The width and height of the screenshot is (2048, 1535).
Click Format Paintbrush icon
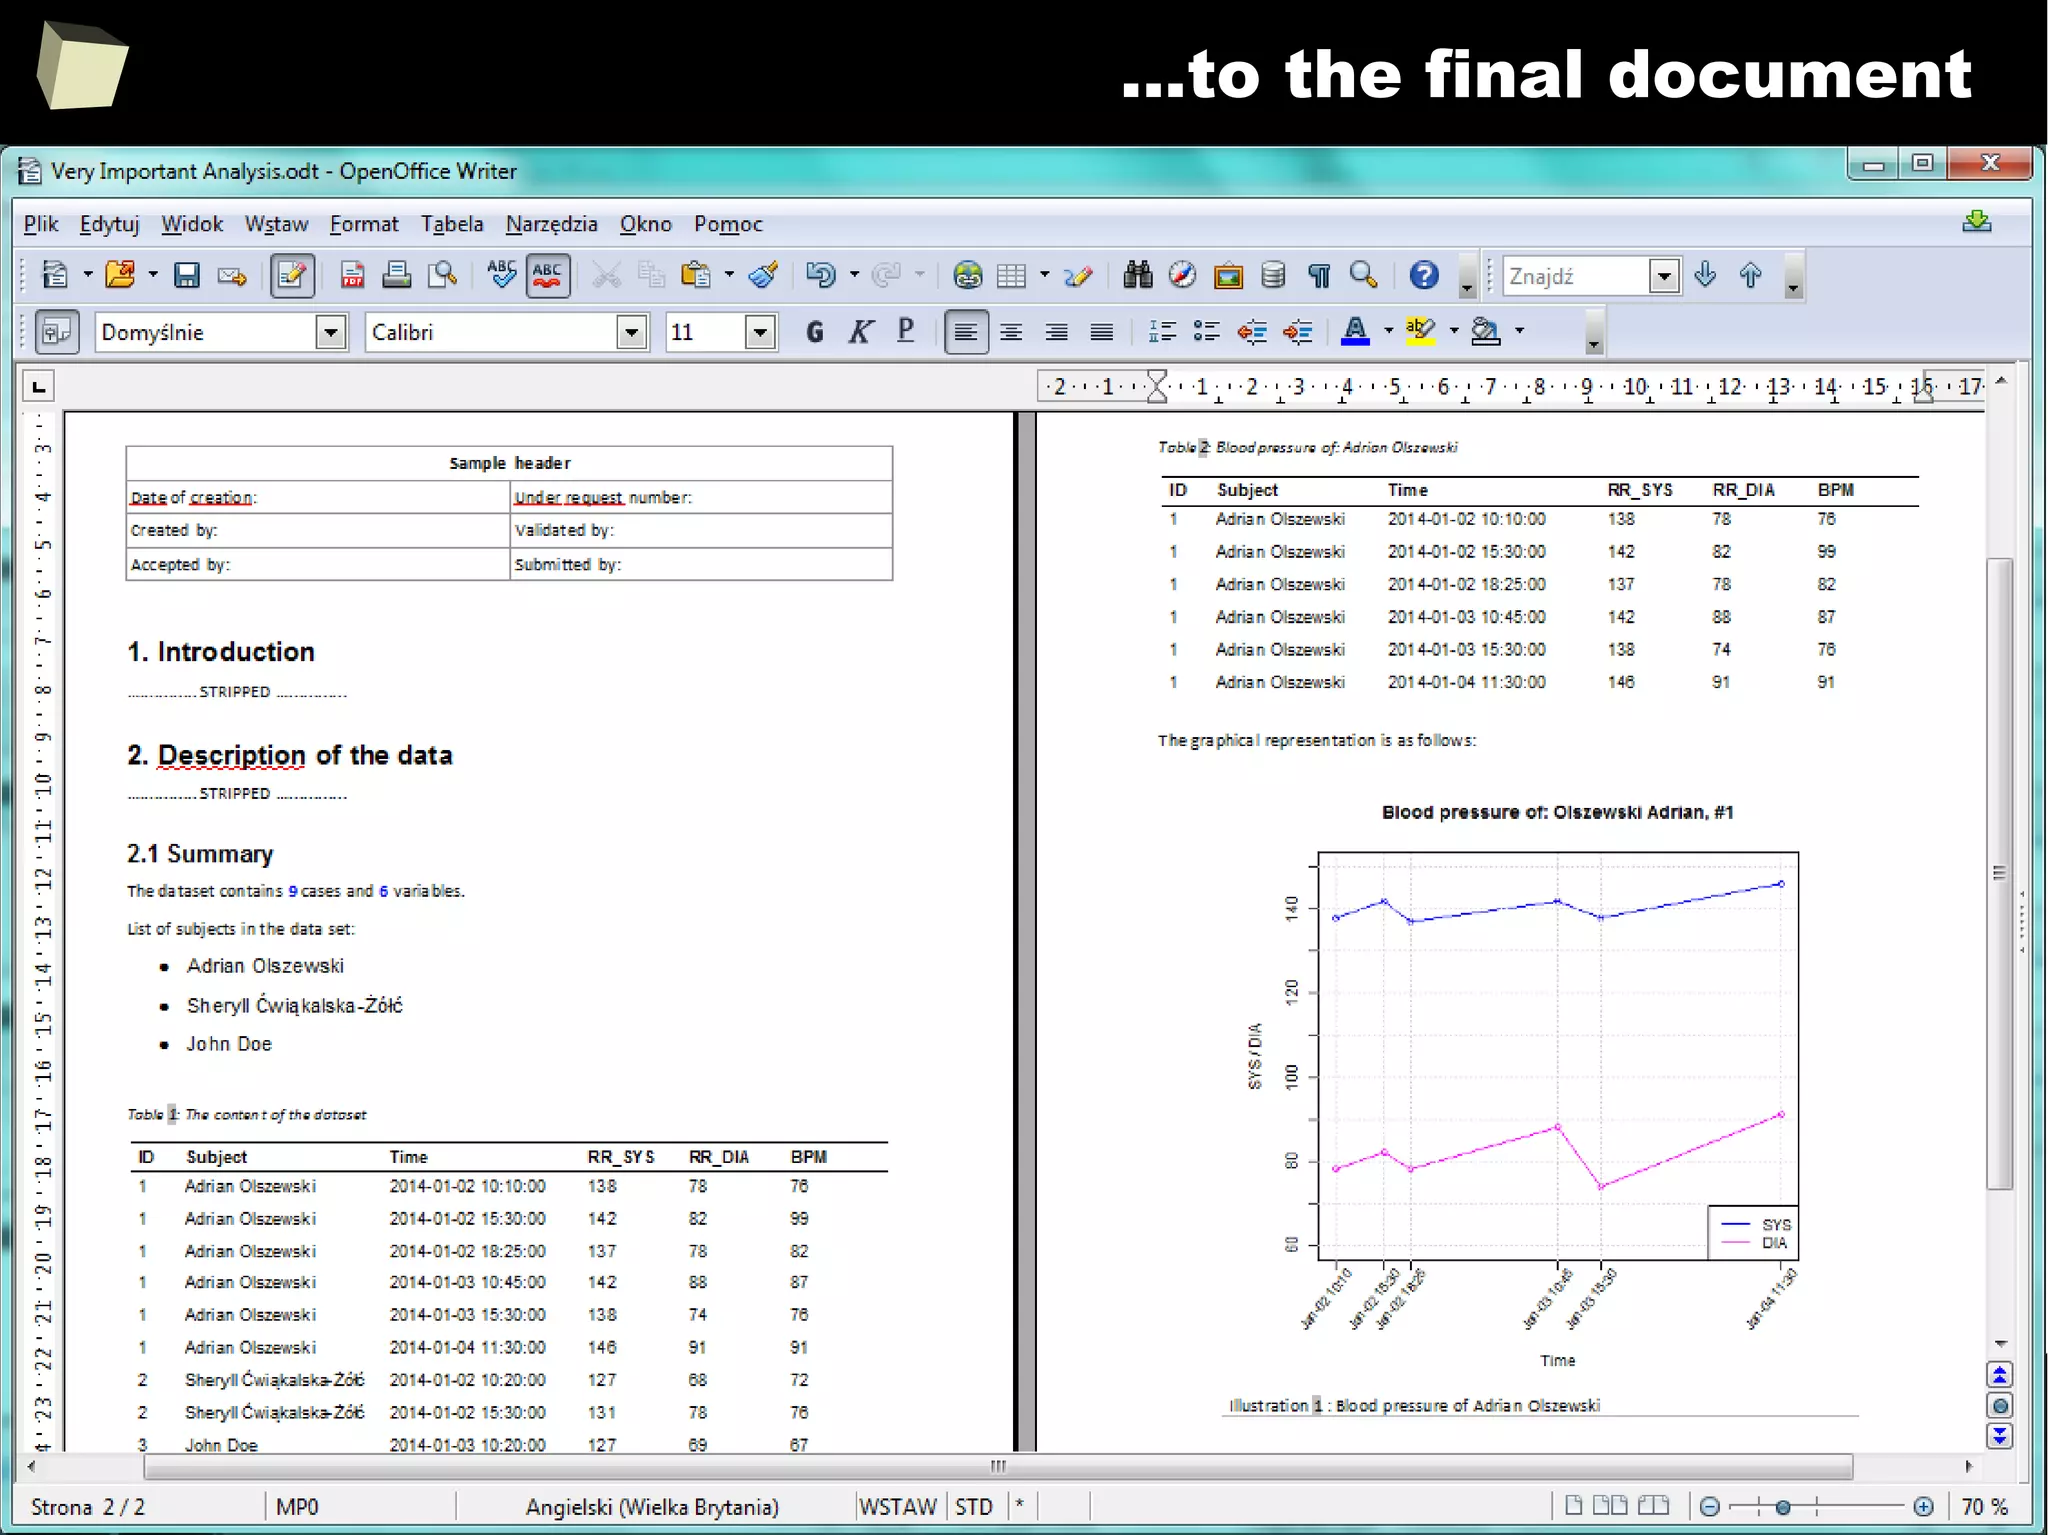point(764,275)
